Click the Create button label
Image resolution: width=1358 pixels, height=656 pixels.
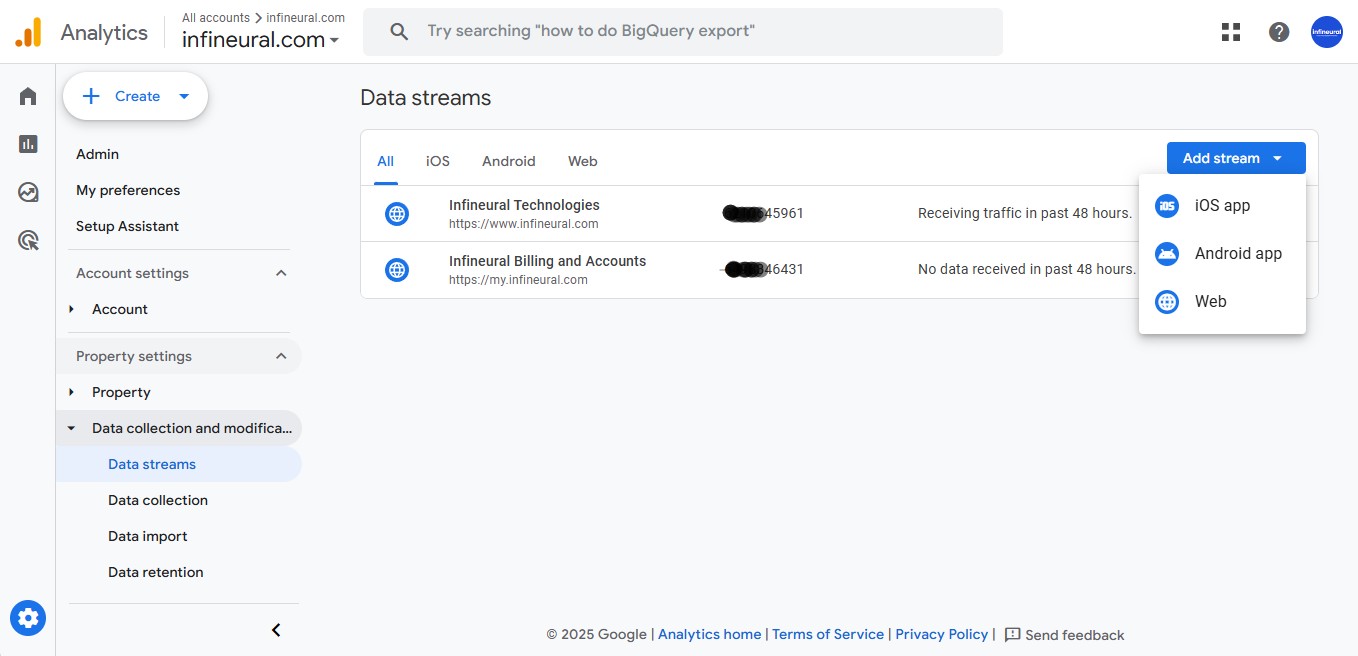(138, 96)
